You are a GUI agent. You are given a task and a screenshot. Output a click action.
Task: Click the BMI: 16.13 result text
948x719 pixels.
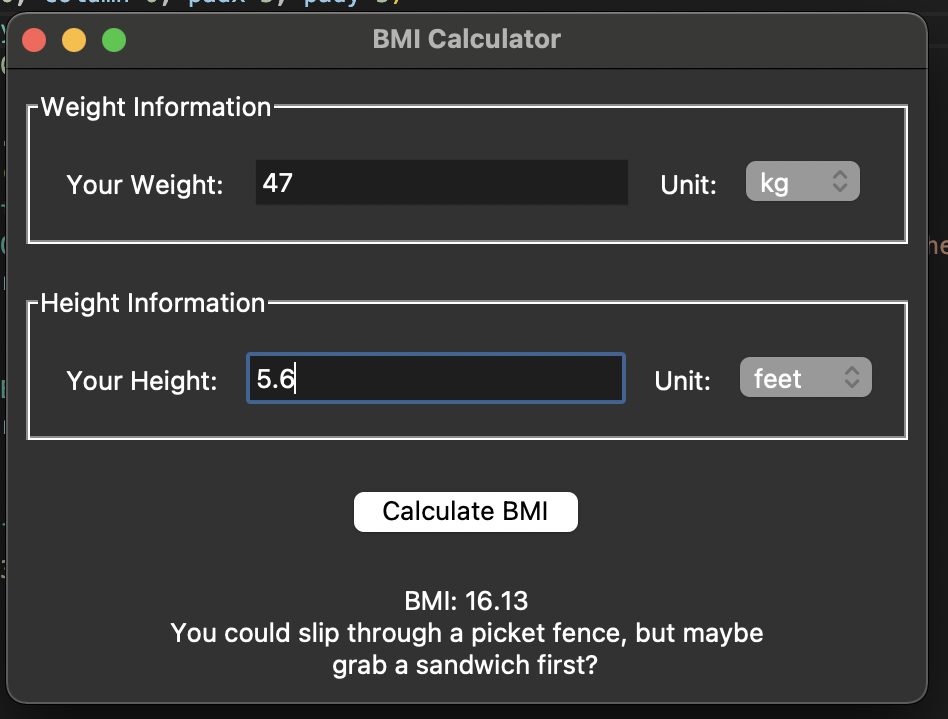point(466,601)
